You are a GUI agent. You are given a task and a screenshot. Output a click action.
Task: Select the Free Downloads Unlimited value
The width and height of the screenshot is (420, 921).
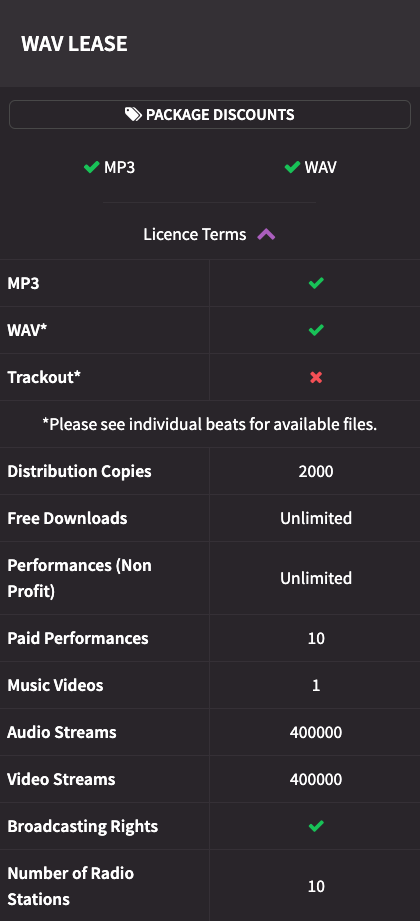316,518
